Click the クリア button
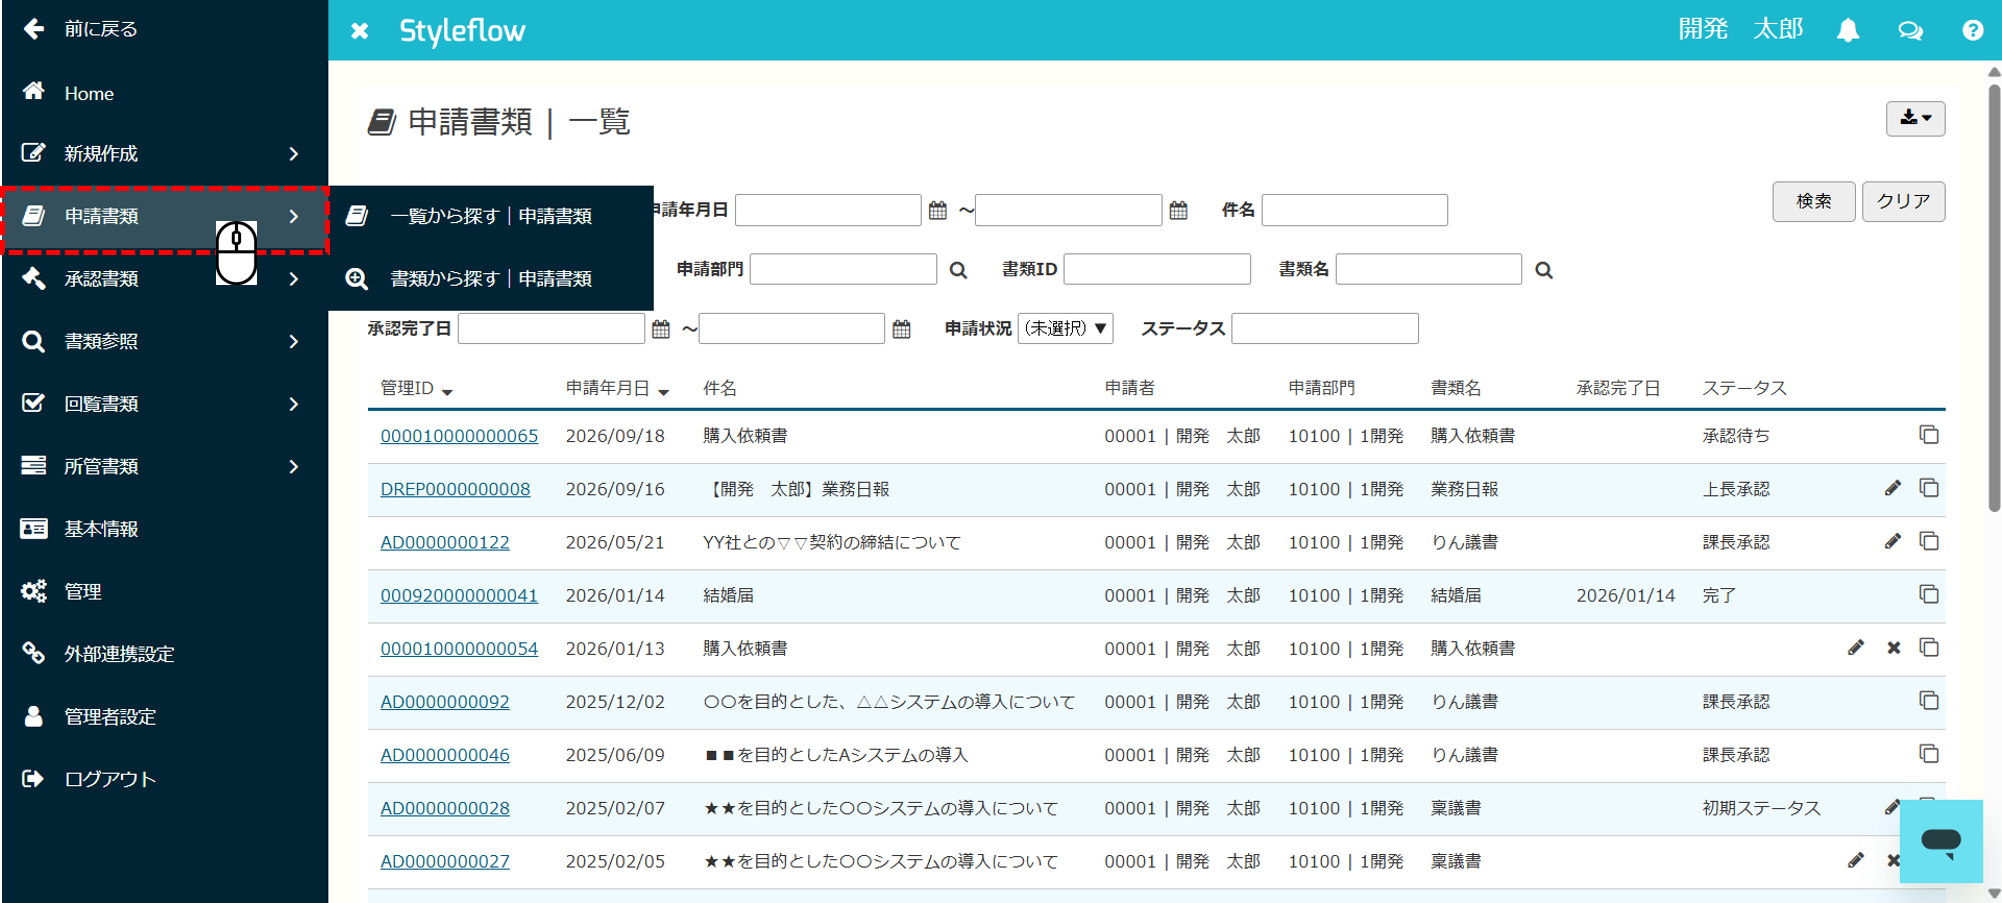This screenshot has width=2002, height=903. [x=1903, y=201]
